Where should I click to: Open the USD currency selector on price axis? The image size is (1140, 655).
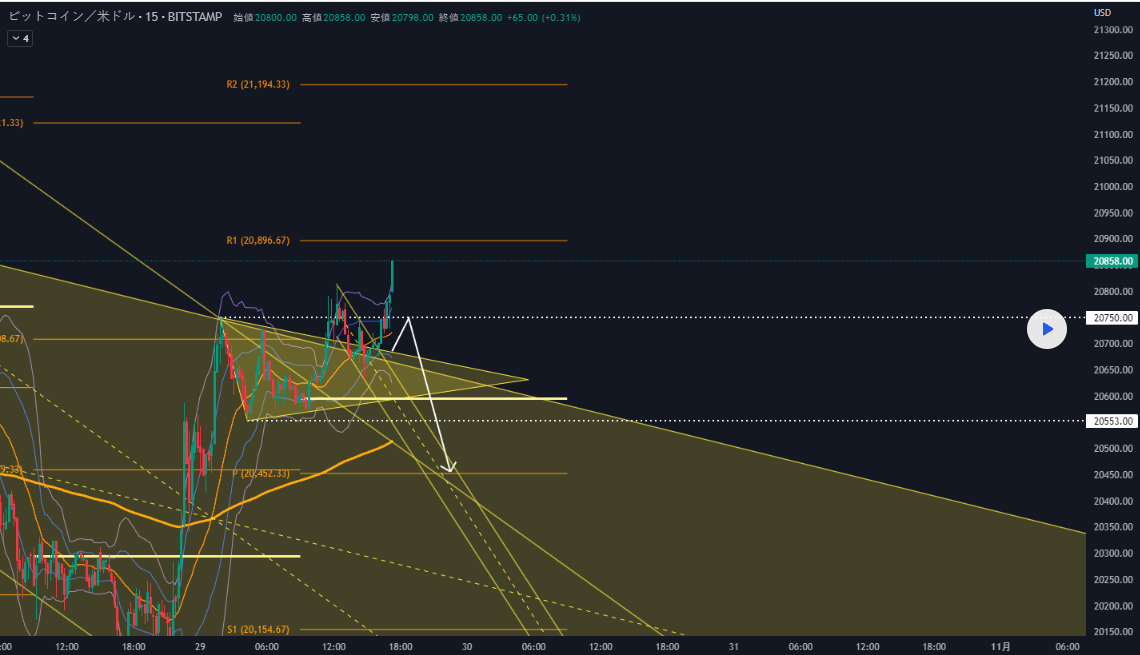[1102, 13]
